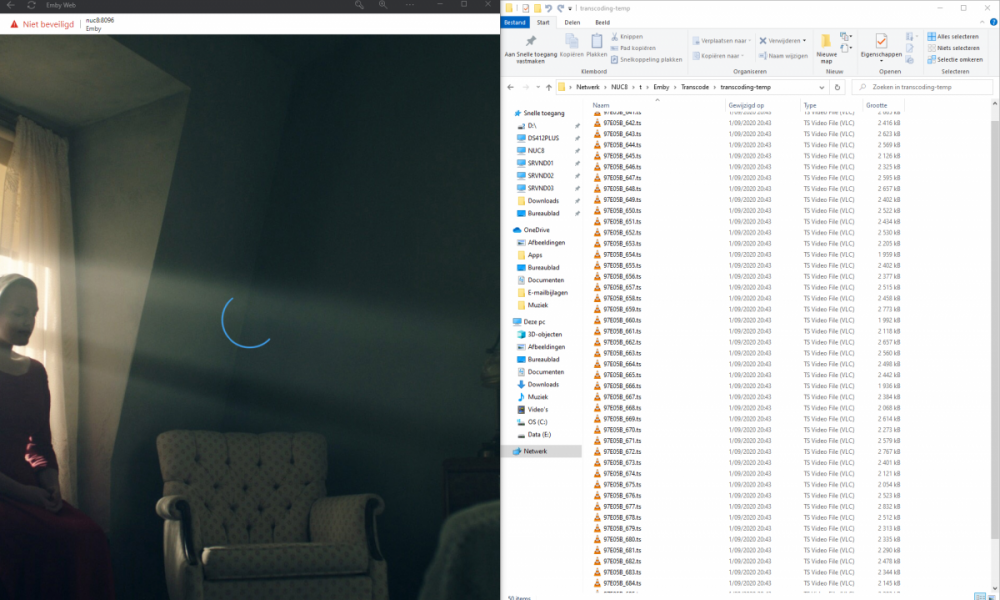Open address bar history dropdown
1000x600 pixels.
(821, 87)
